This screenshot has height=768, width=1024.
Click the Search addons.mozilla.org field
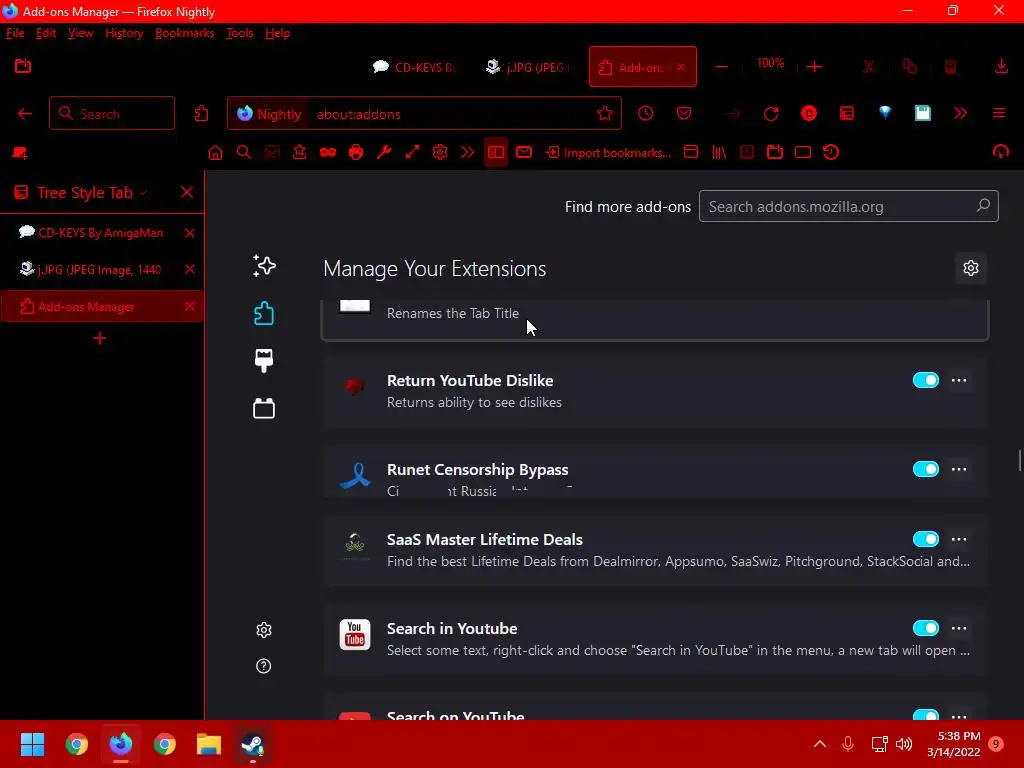click(x=848, y=206)
